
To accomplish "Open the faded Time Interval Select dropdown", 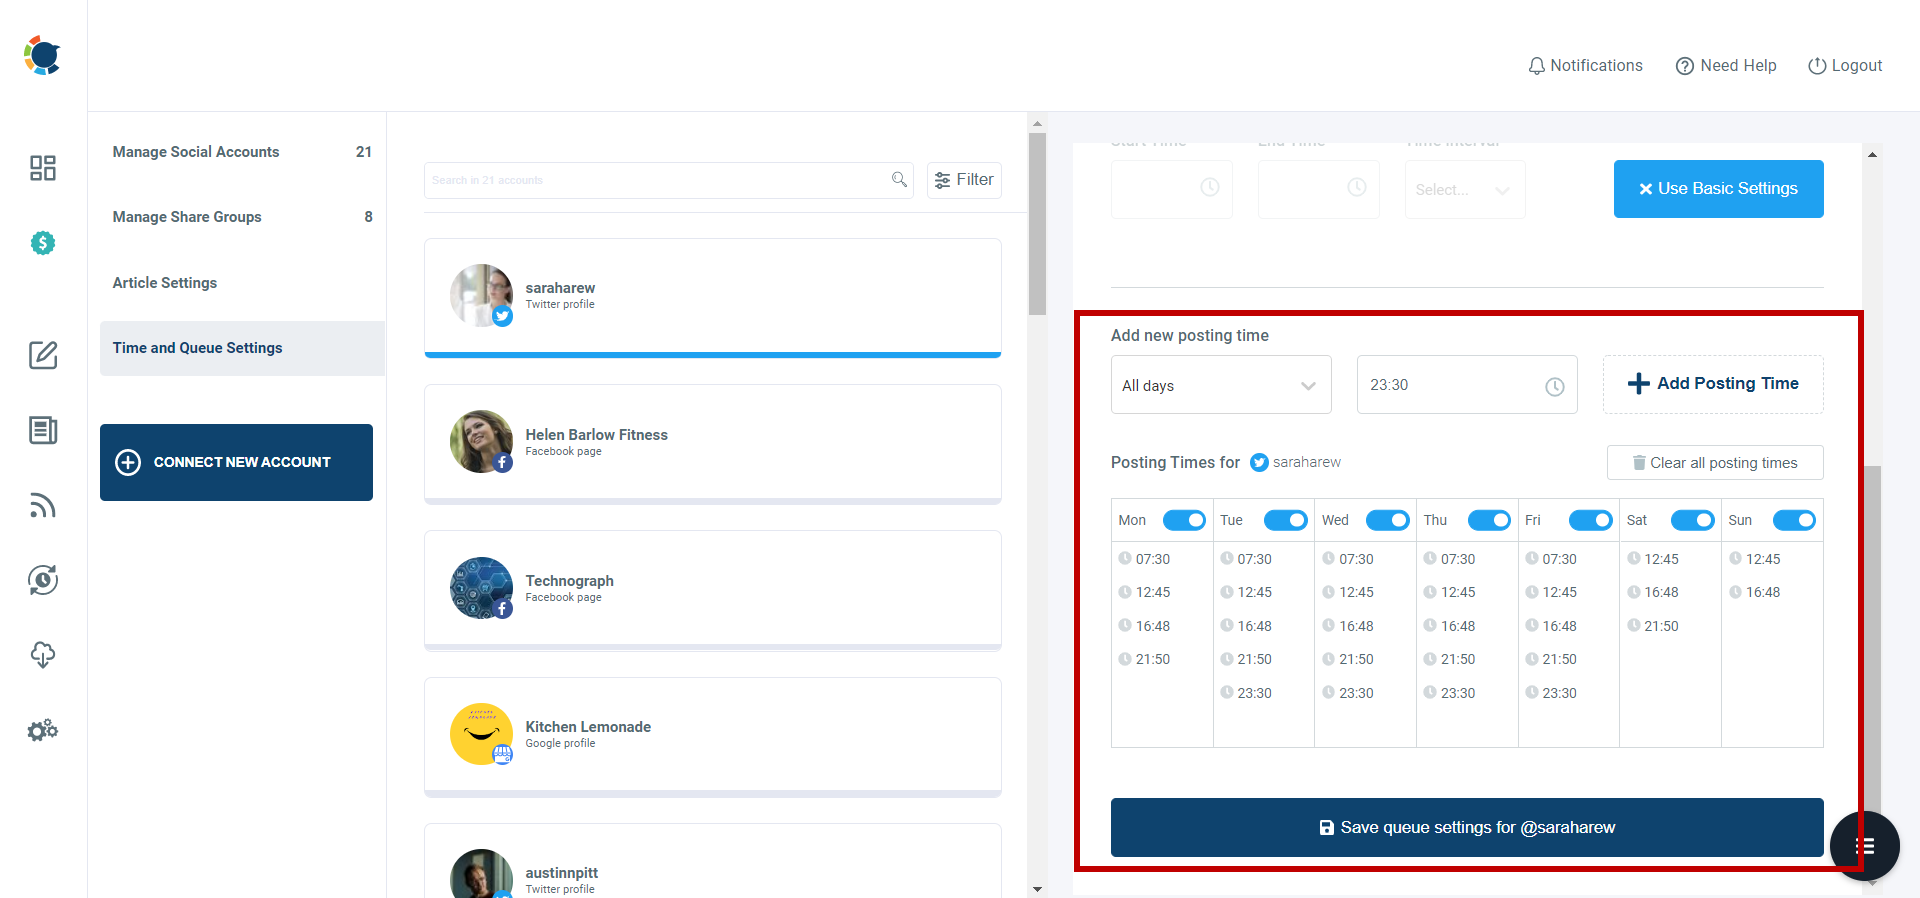I will [1465, 189].
